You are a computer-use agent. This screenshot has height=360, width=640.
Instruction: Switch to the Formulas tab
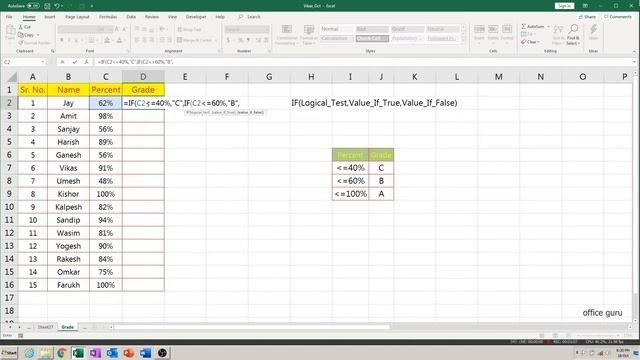pos(108,17)
